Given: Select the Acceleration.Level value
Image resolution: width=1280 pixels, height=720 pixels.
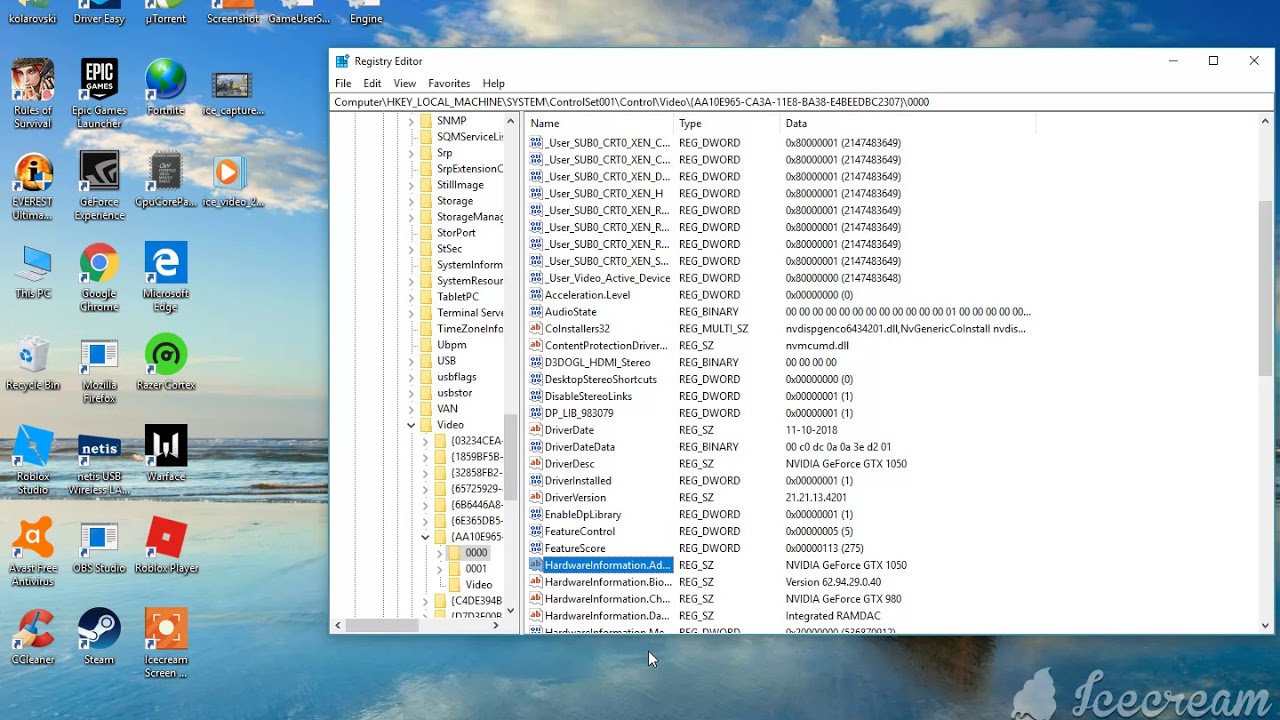Looking at the screenshot, I should (x=587, y=295).
